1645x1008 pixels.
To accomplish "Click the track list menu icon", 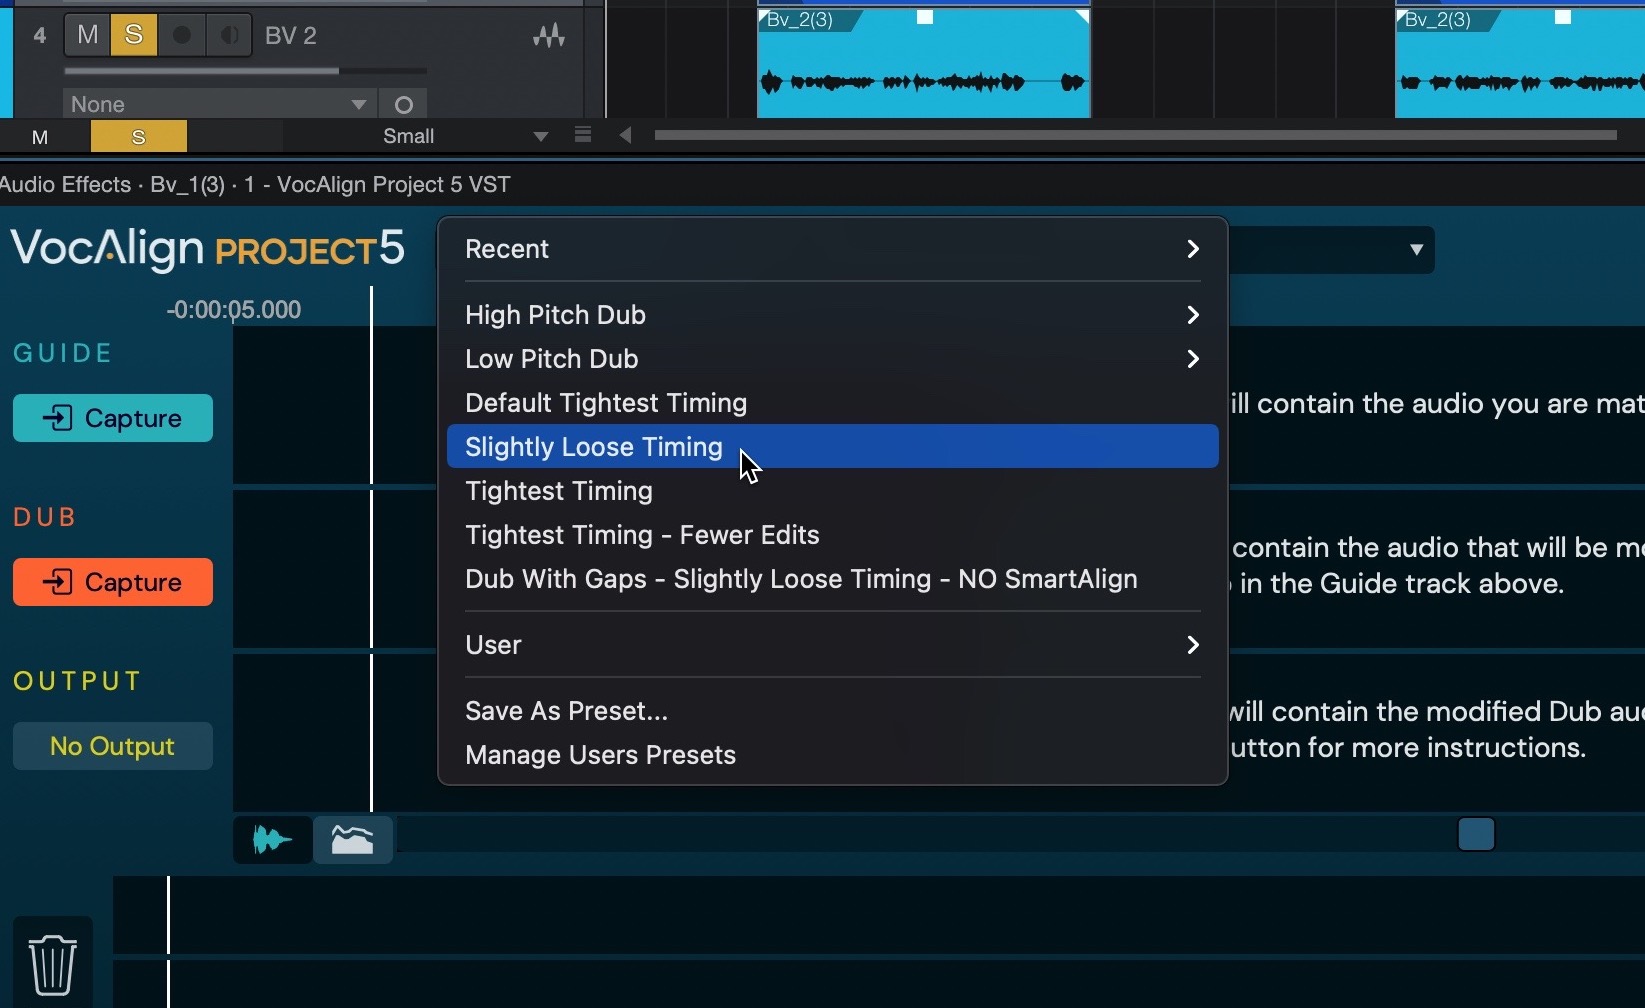I will [x=583, y=135].
